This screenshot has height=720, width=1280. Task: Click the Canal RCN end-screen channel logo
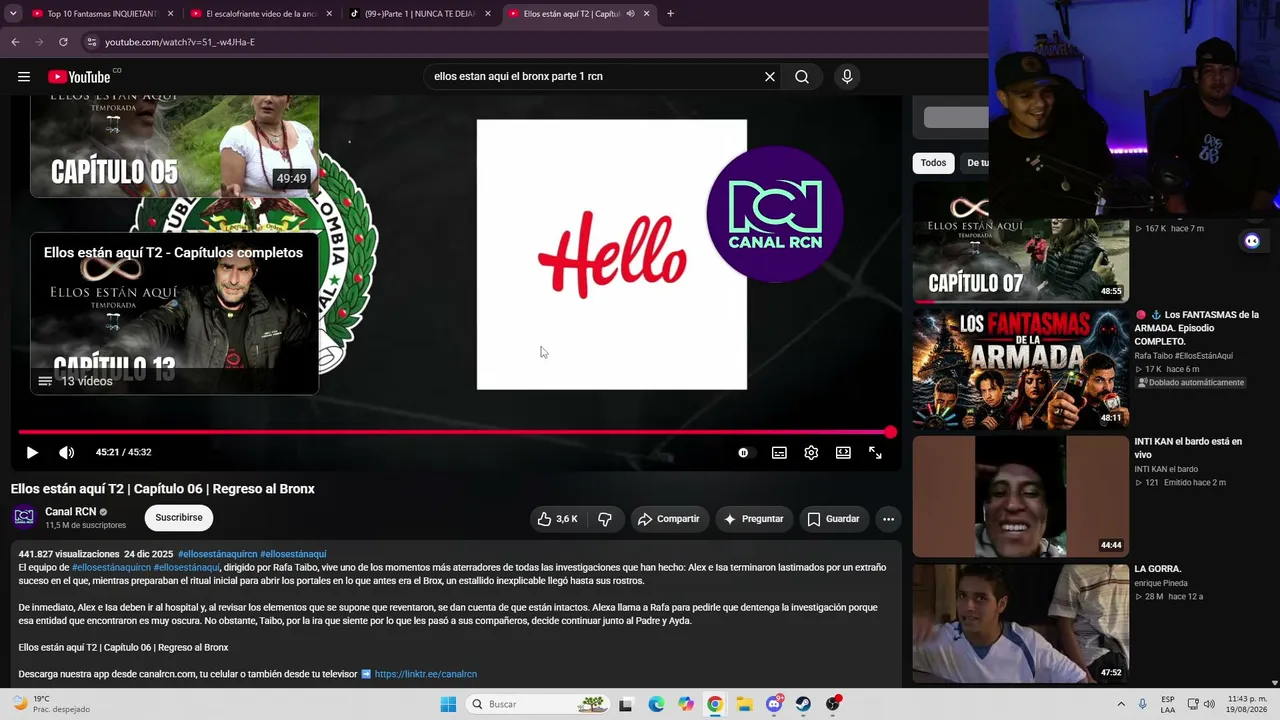[775, 214]
